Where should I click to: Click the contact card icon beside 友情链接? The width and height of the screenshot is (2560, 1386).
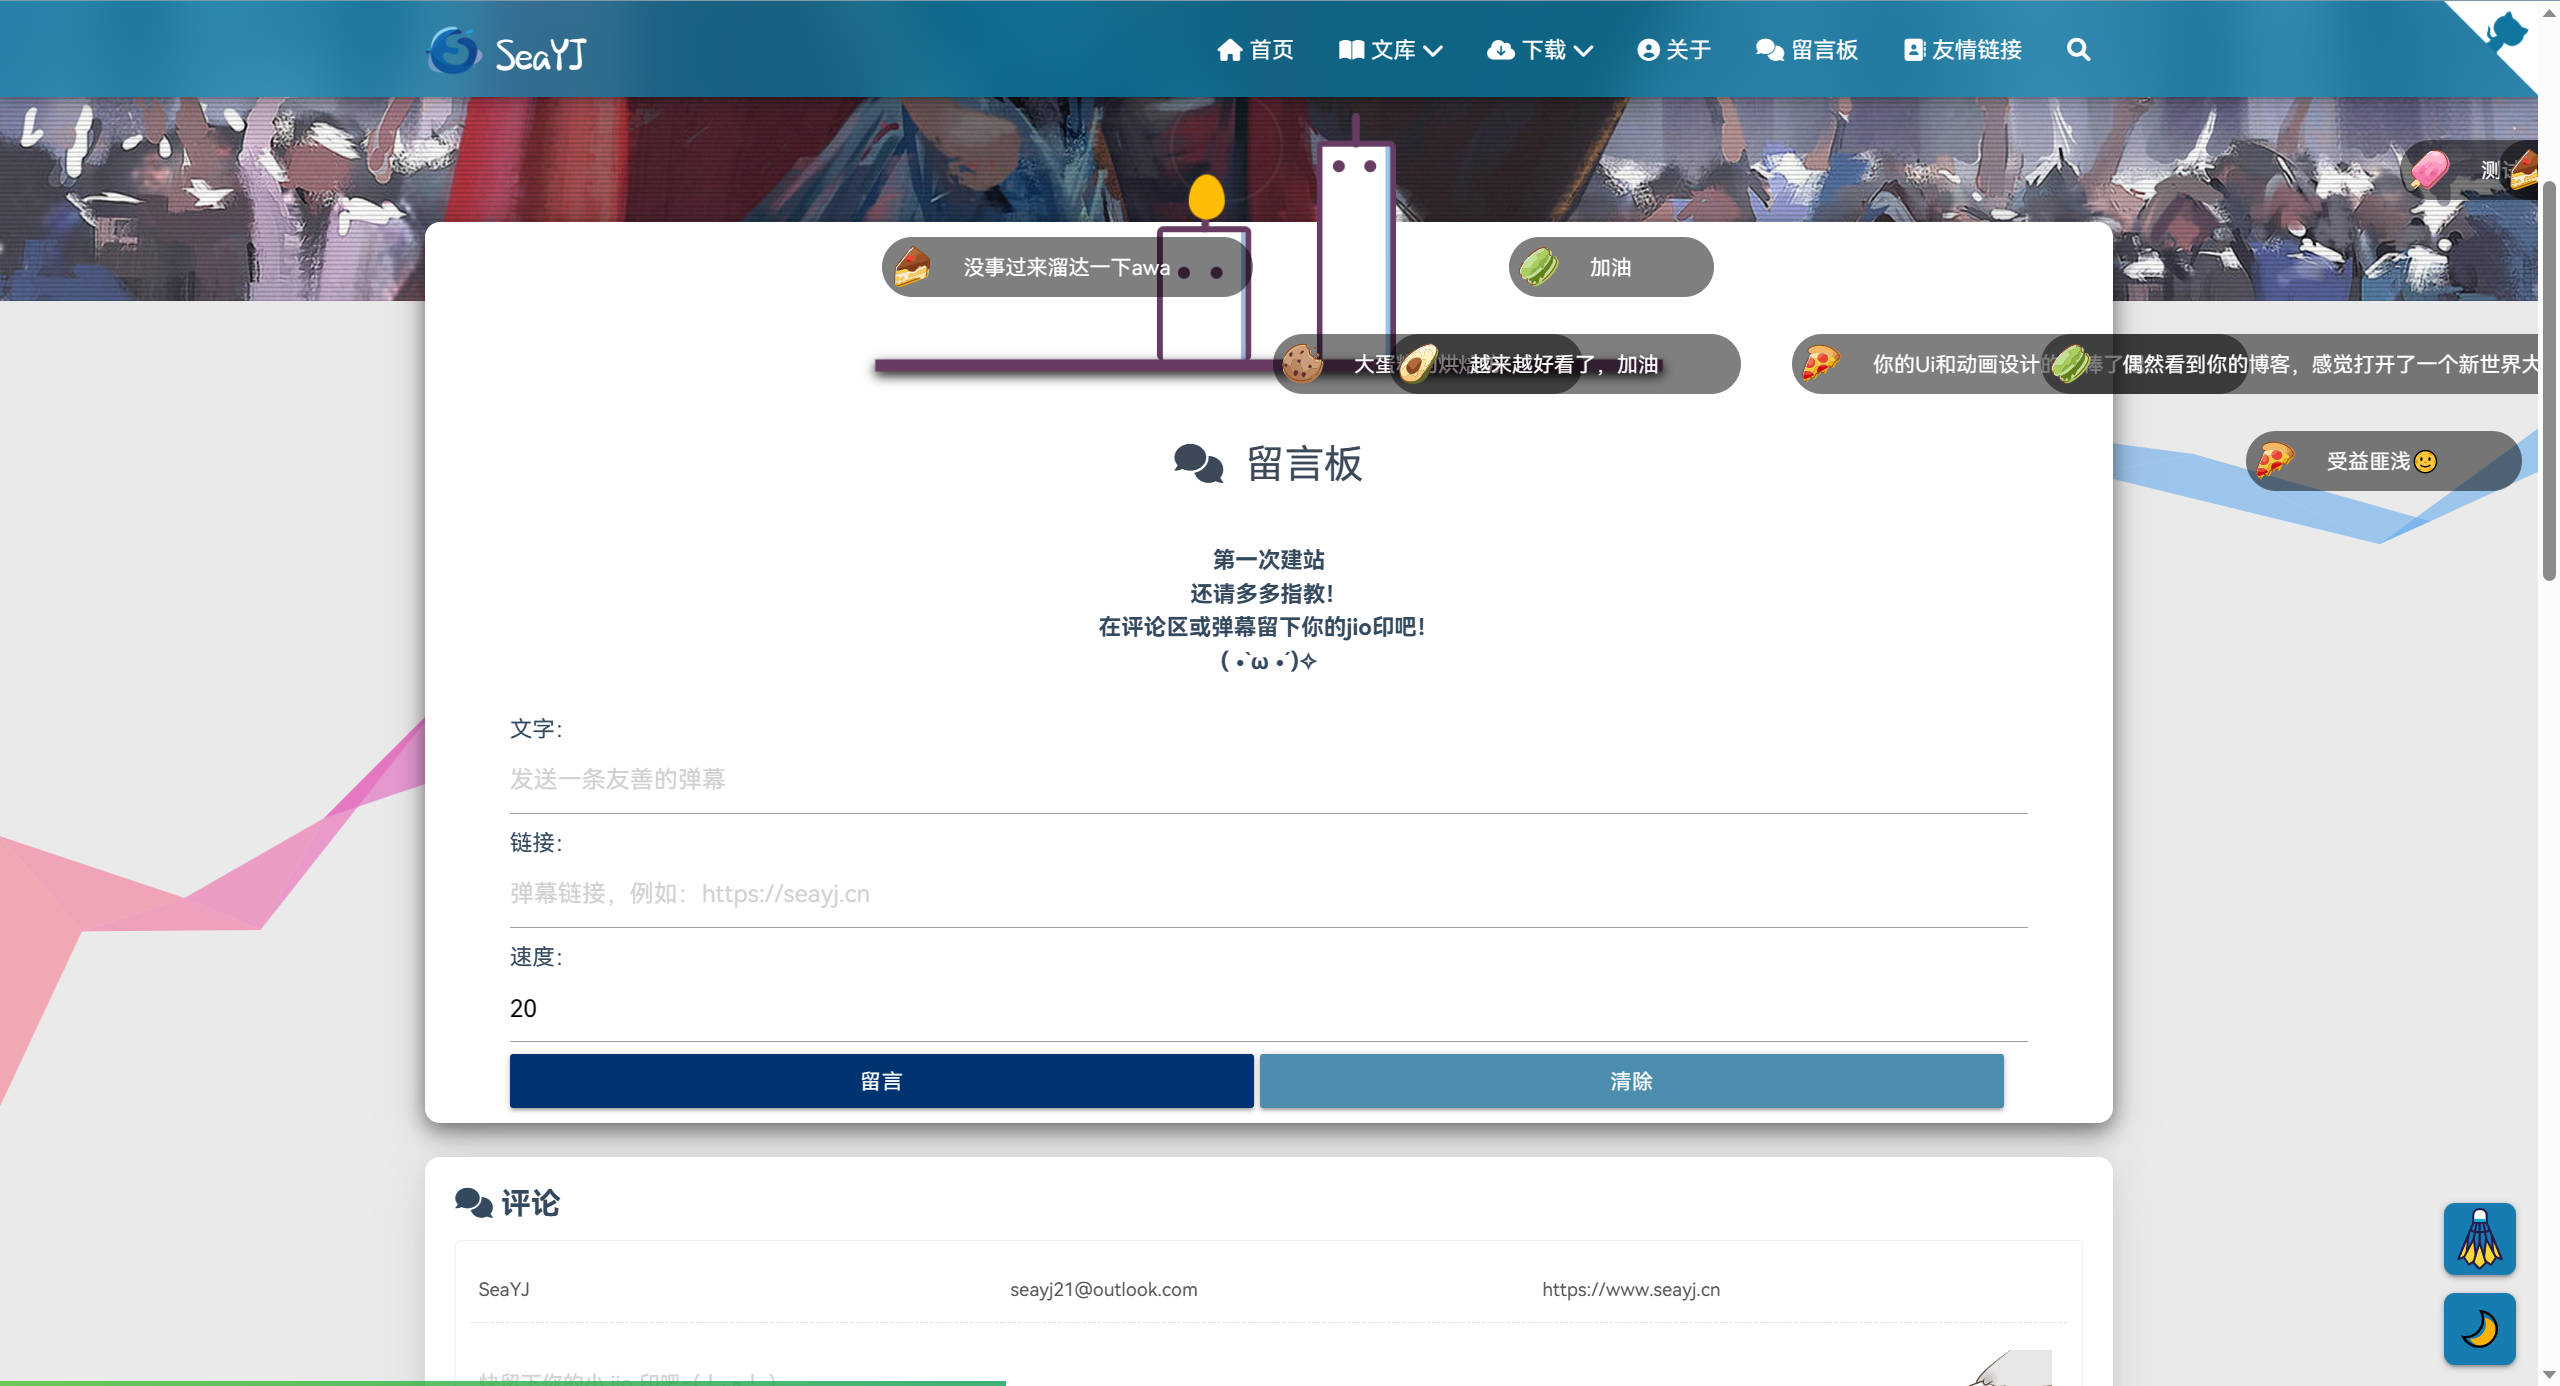click(1913, 49)
